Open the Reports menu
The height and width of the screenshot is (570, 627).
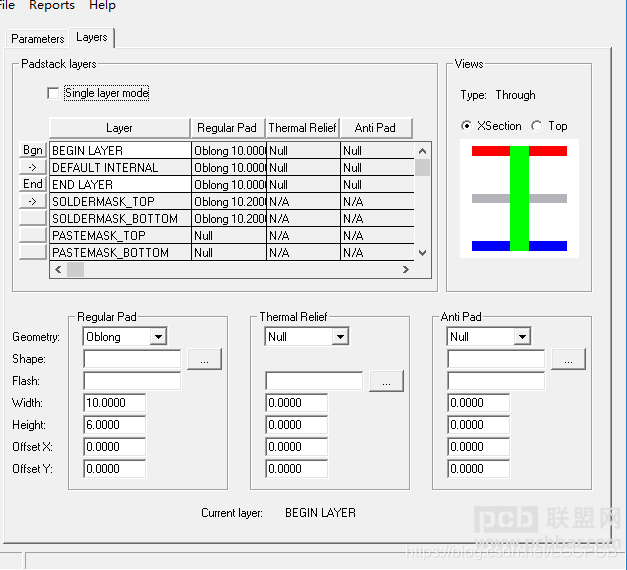click(52, 6)
